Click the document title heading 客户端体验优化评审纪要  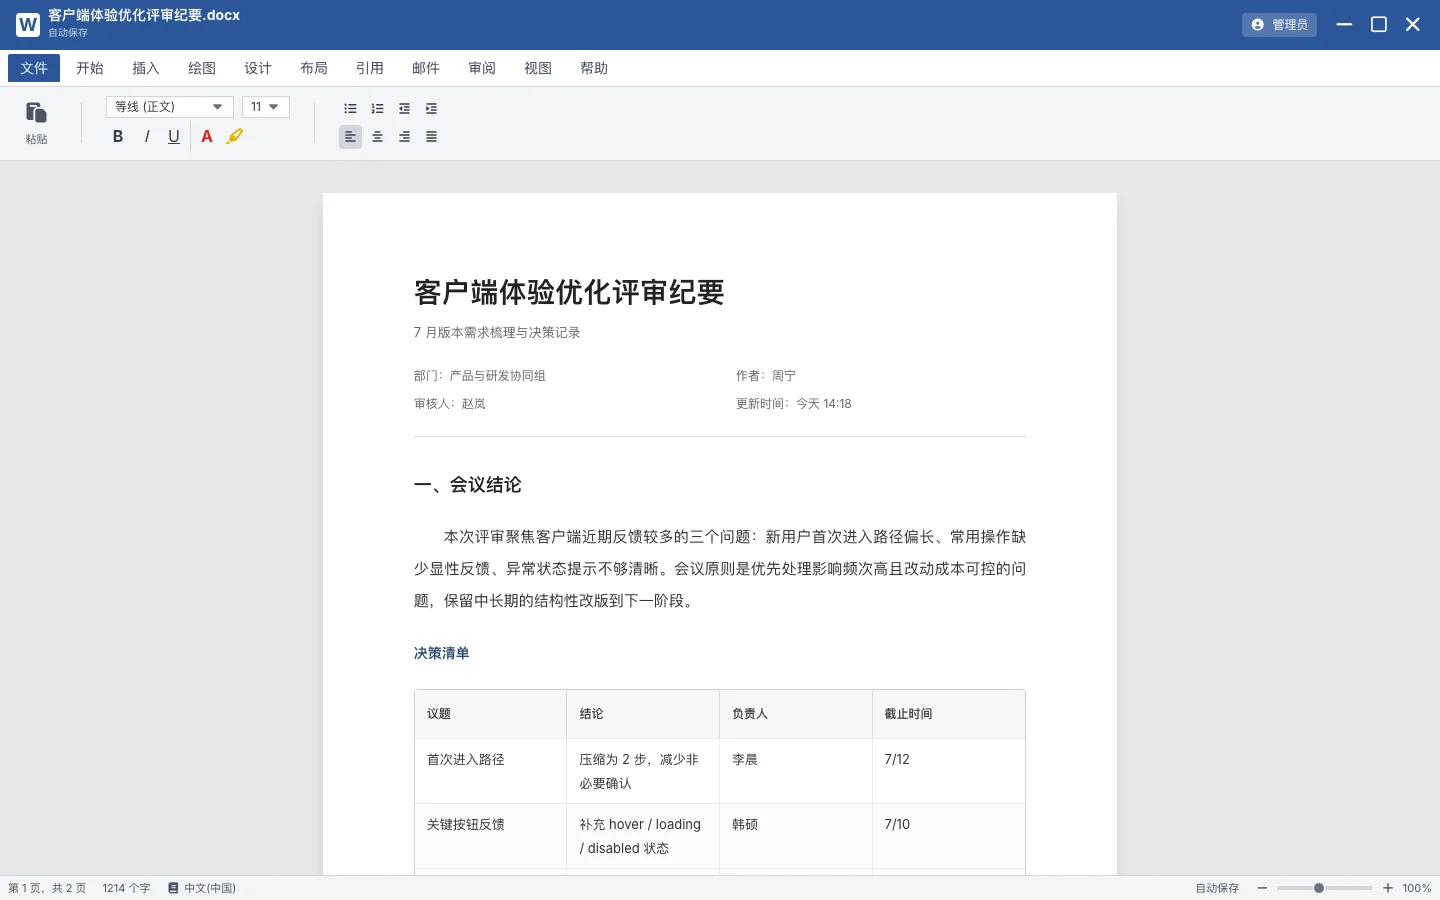[569, 292]
